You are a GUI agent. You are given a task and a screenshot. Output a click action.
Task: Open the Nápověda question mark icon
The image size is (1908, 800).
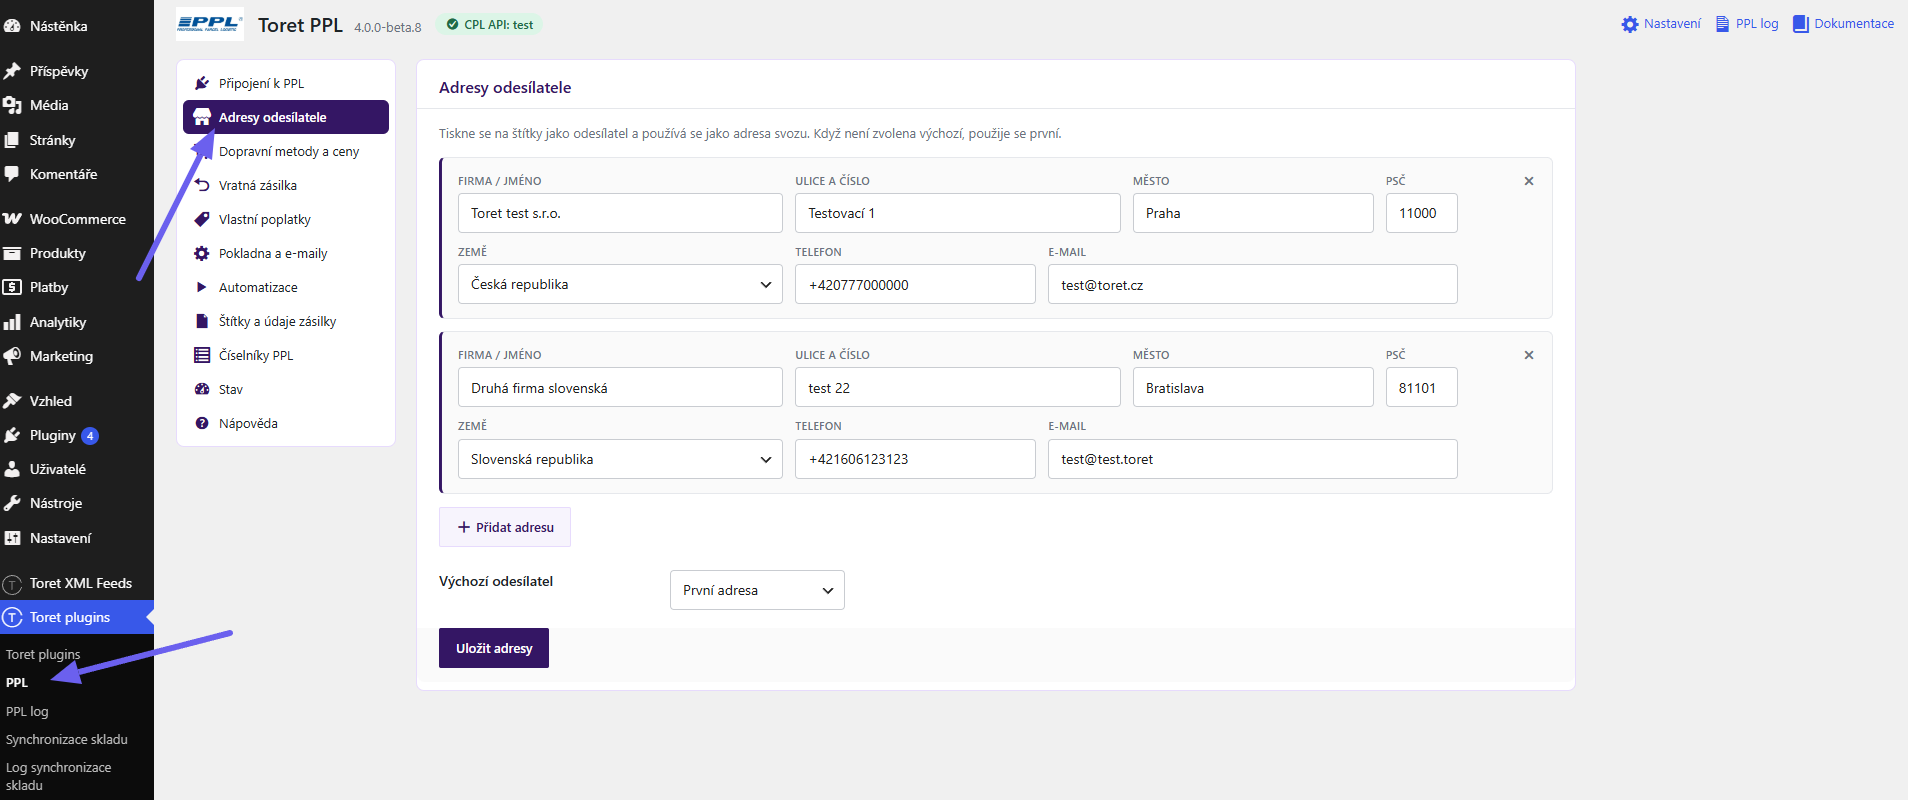(x=202, y=423)
